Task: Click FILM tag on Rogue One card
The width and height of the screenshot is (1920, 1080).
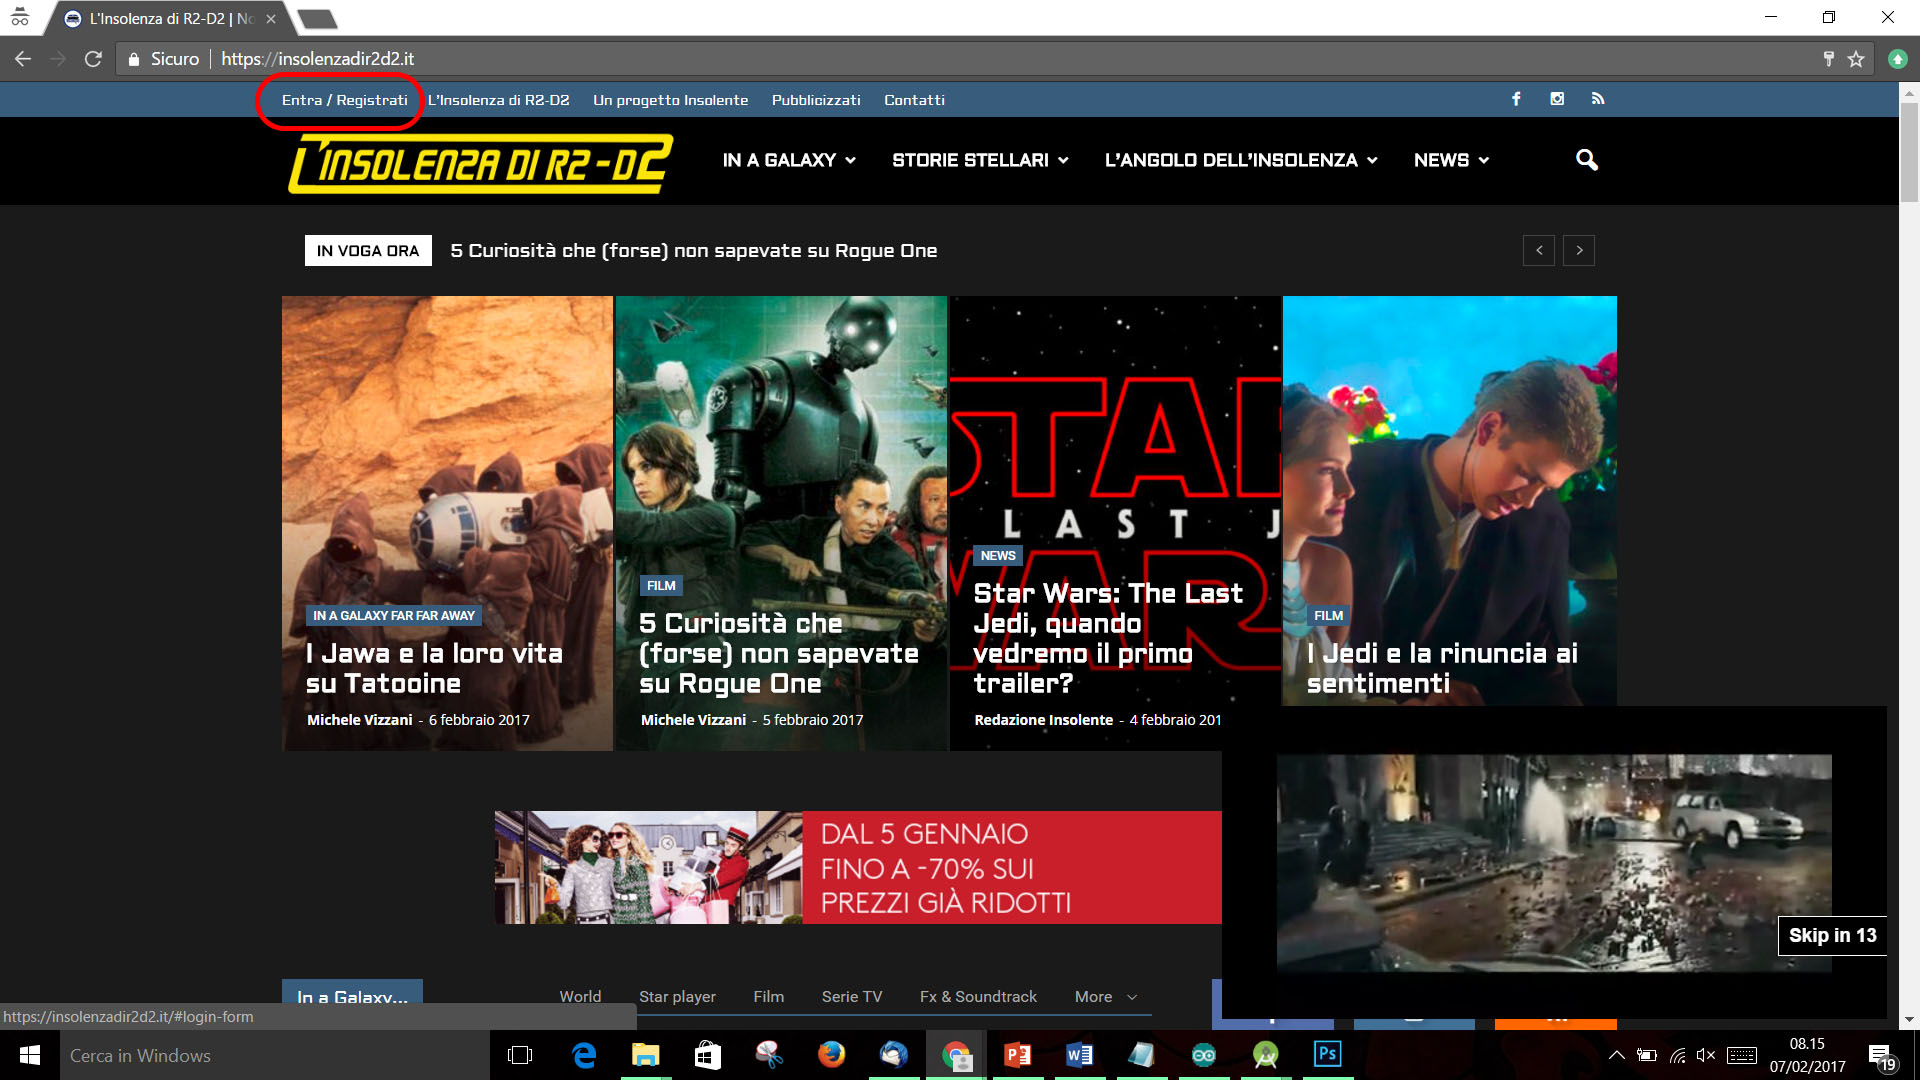Action: 661,585
